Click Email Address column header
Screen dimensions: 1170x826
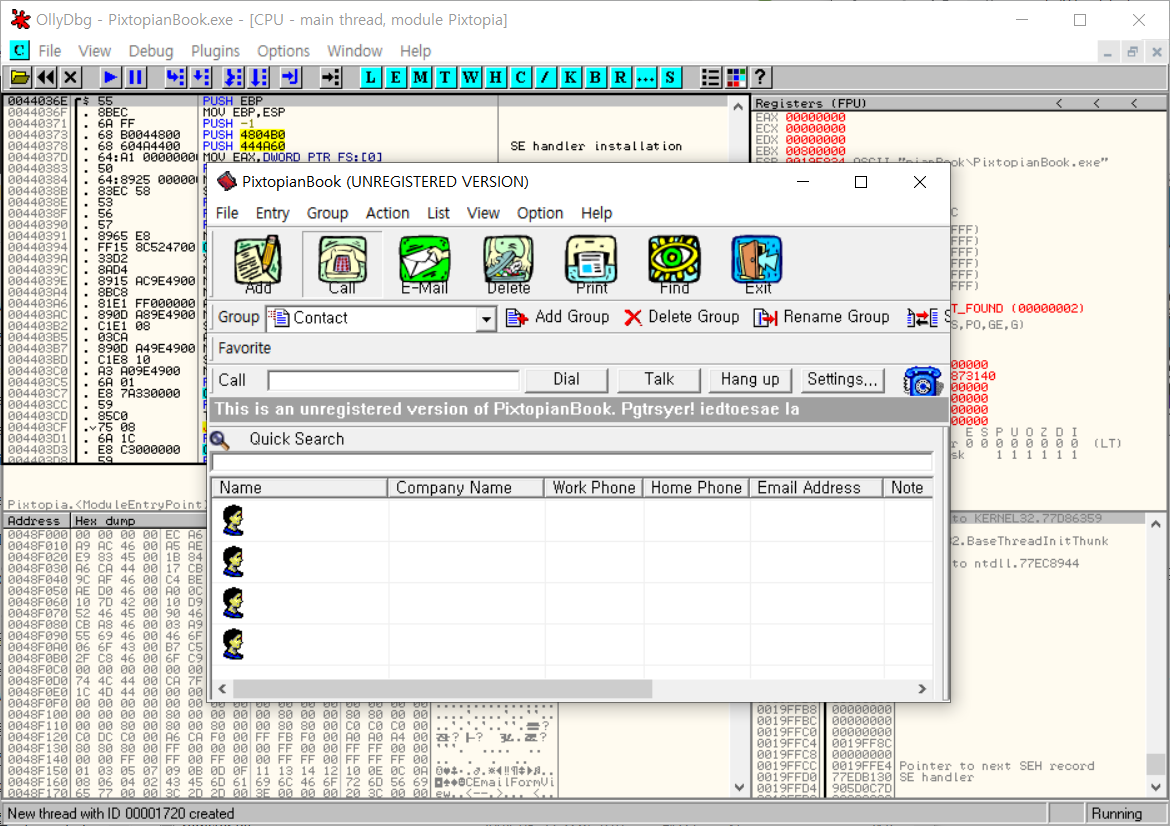click(x=817, y=488)
